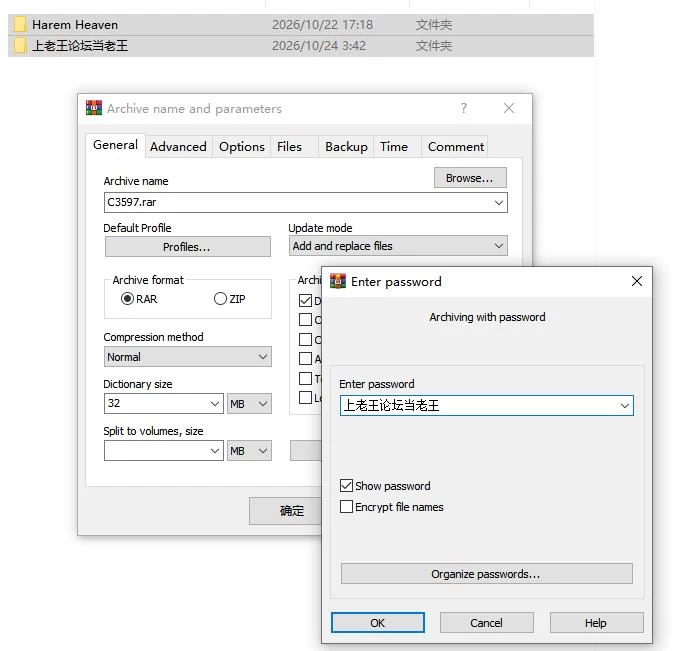This screenshot has width=676, height=651.
Task: Go to the Backup tab
Action: pos(346,147)
